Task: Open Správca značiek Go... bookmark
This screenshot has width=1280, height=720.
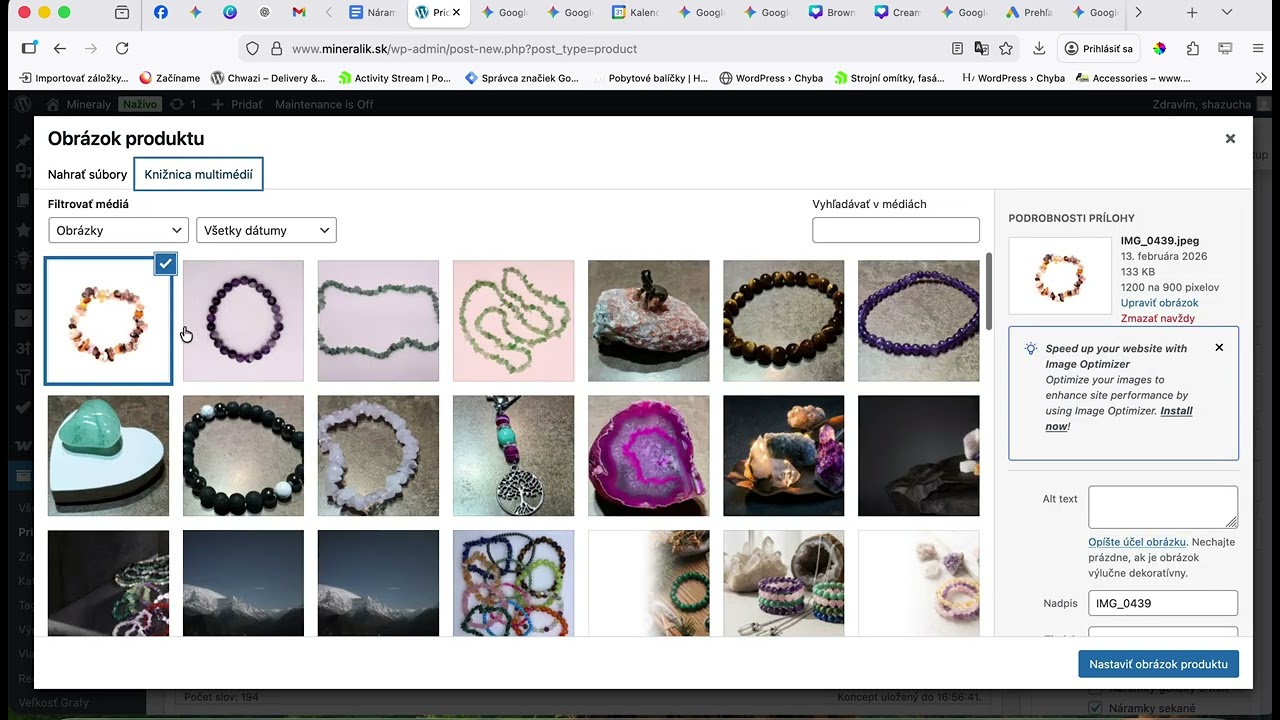Action: point(522,78)
